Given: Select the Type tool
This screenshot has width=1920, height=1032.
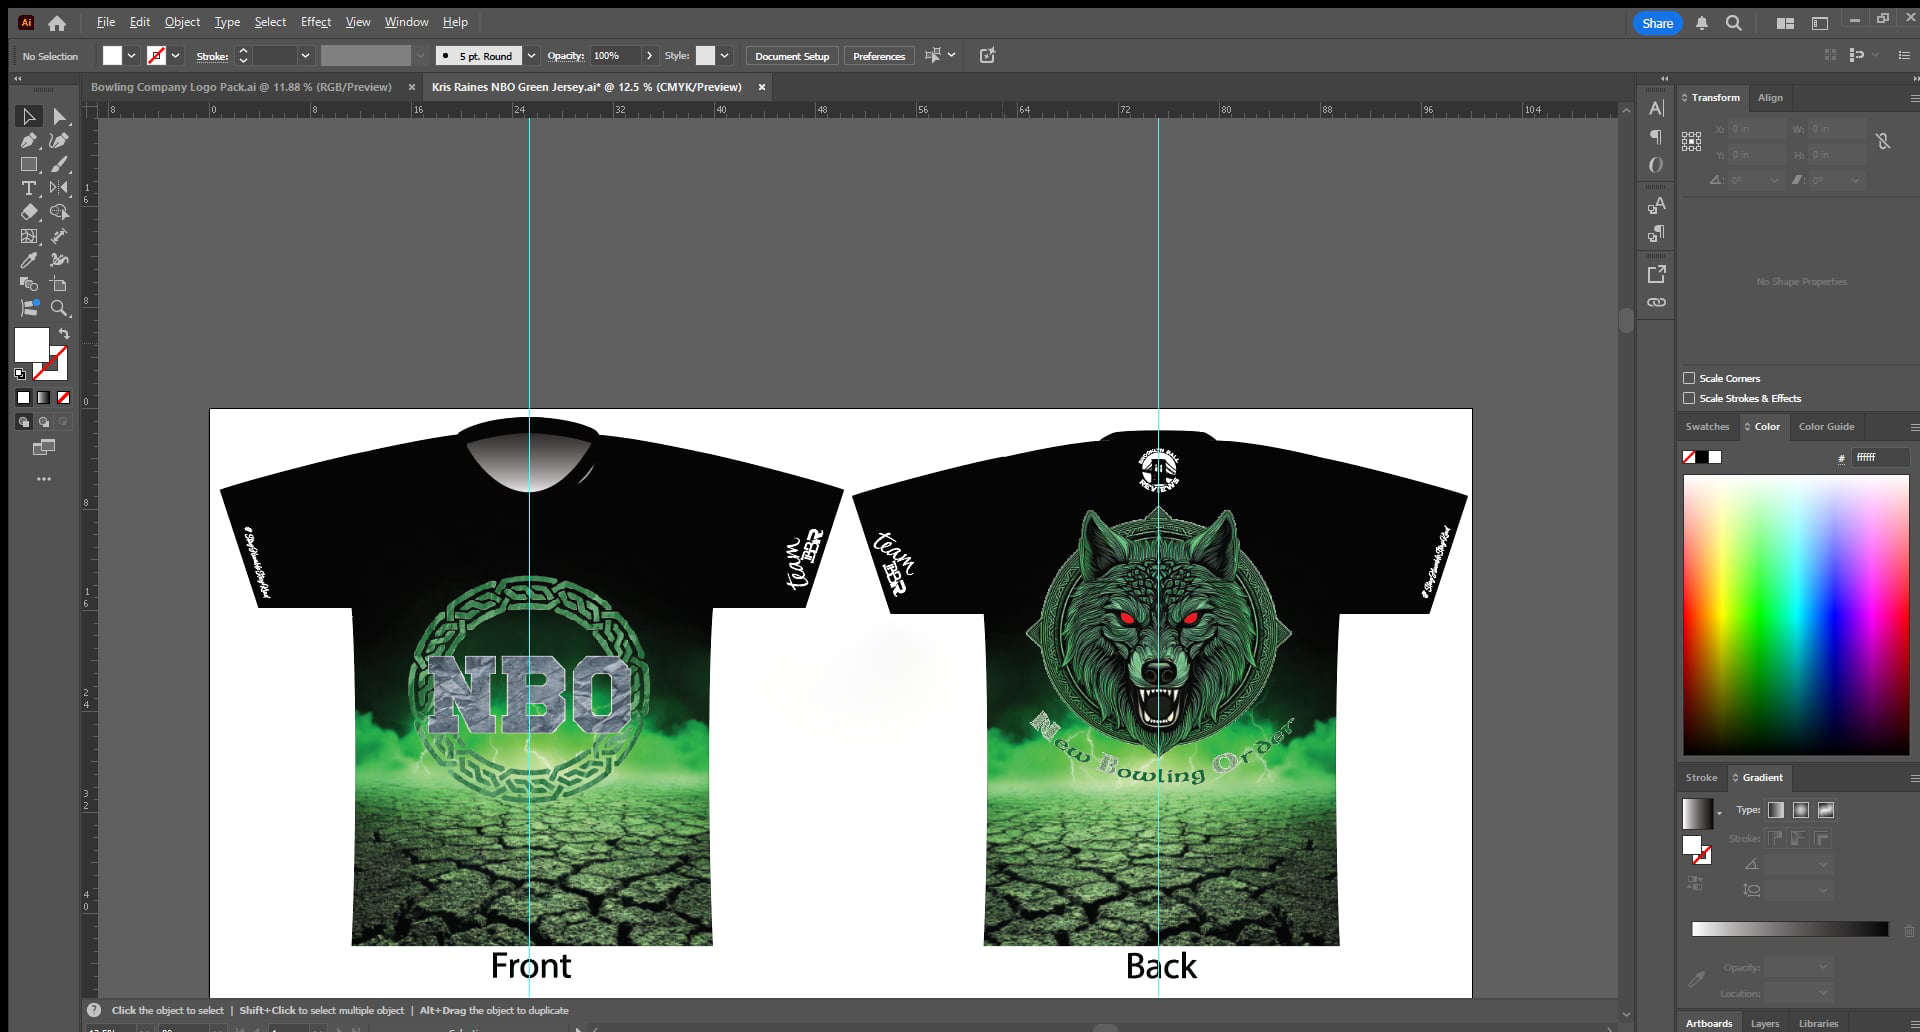Looking at the screenshot, I should coord(29,188).
